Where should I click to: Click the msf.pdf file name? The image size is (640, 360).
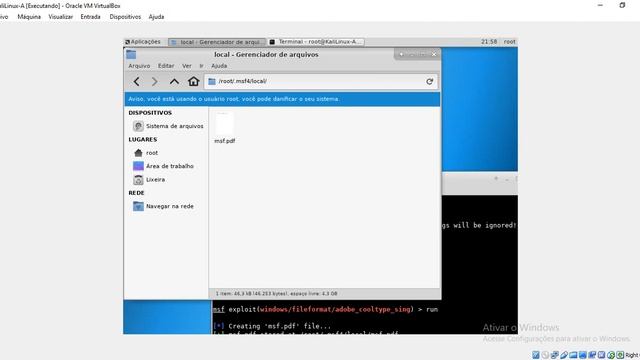click(224, 141)
